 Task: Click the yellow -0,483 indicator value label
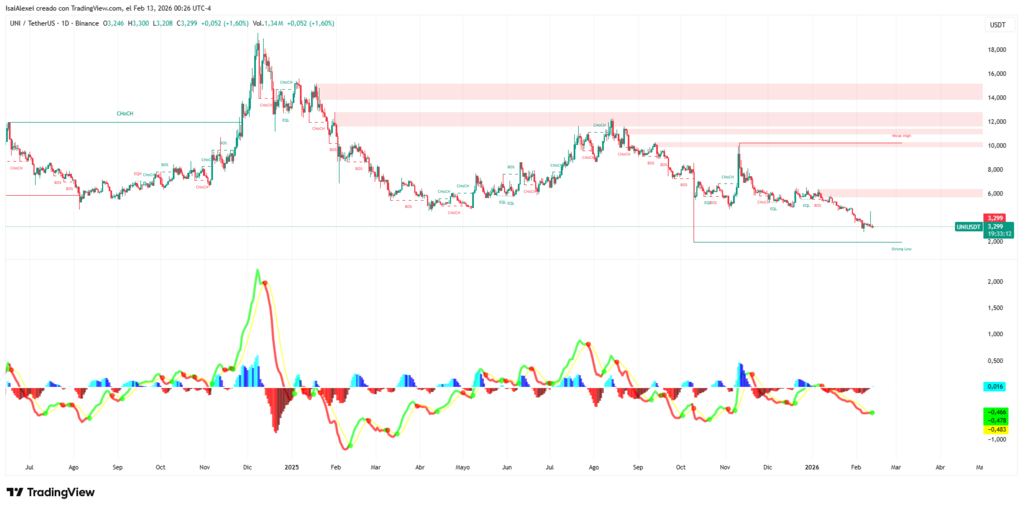pos(996,429)
